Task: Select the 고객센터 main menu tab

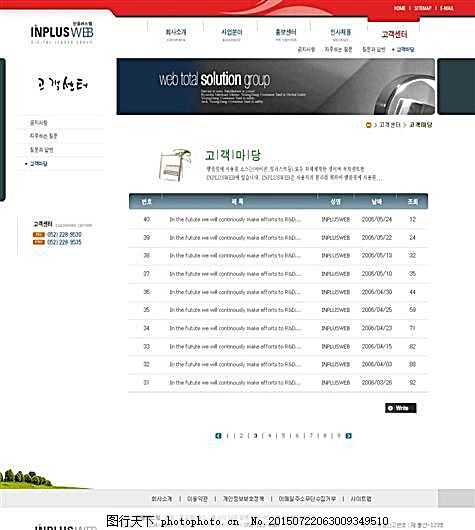Action: tap(394, 34)
